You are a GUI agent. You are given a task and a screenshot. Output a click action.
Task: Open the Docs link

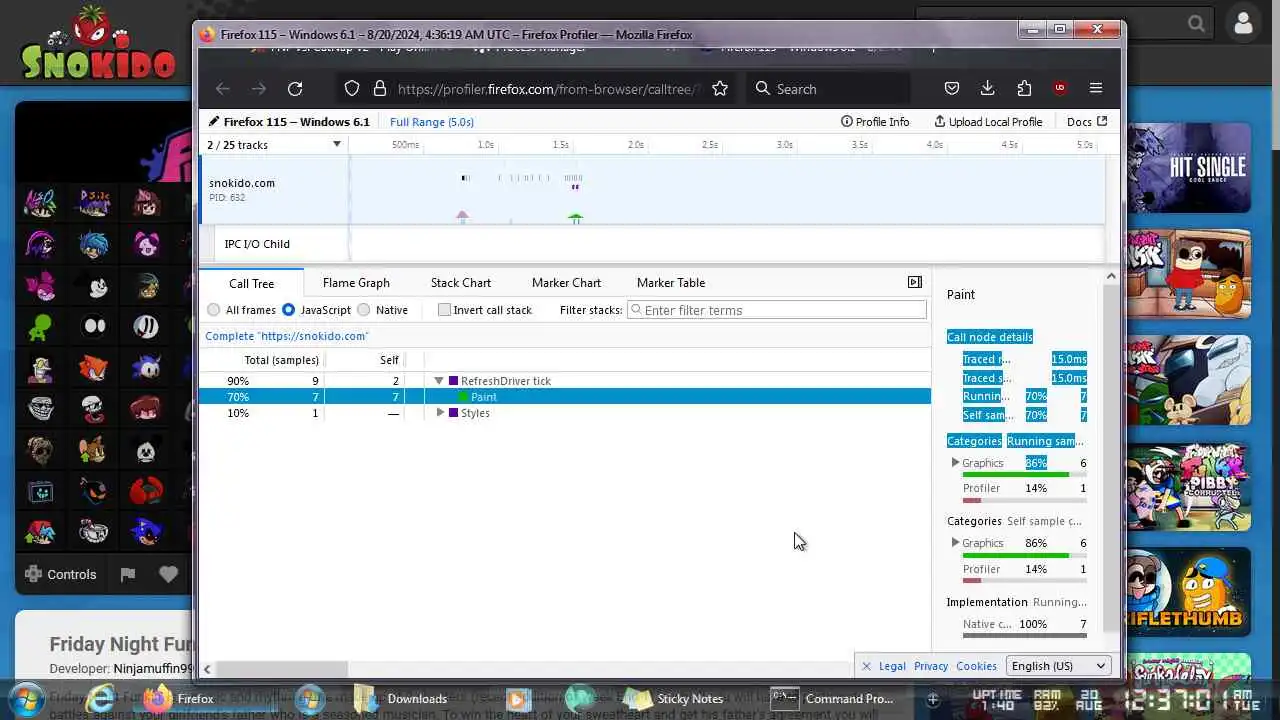(1087, 122)
